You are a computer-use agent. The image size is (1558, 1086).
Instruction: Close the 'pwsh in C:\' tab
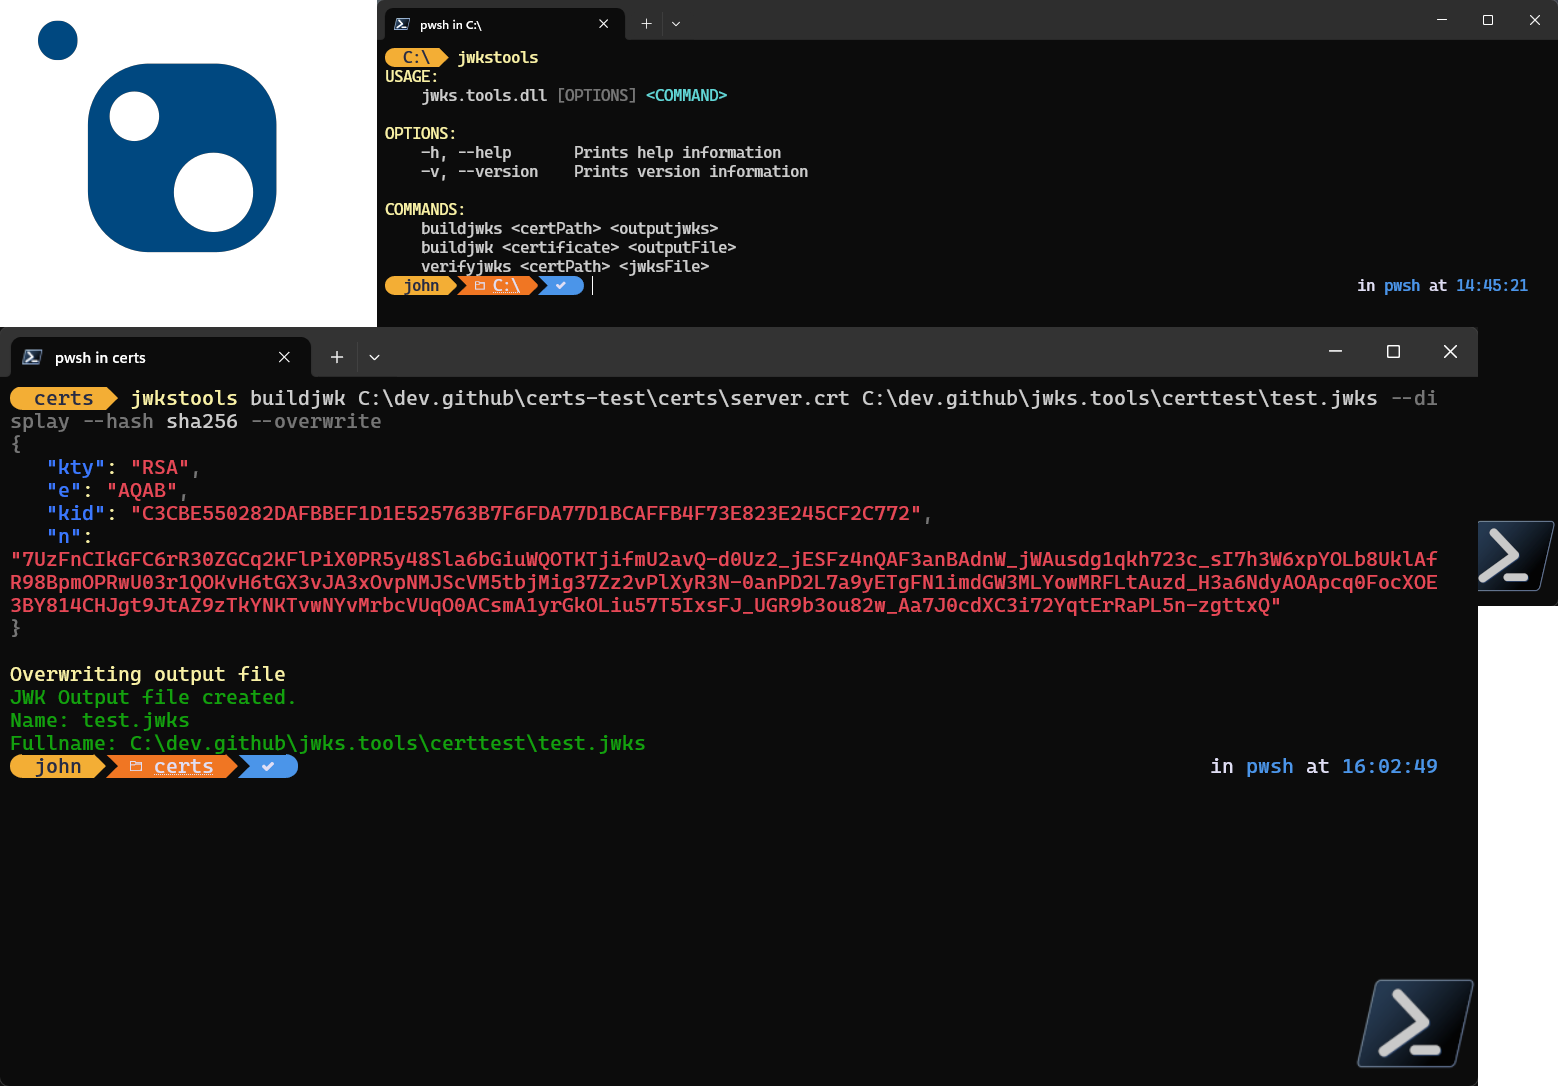(604, 24)
